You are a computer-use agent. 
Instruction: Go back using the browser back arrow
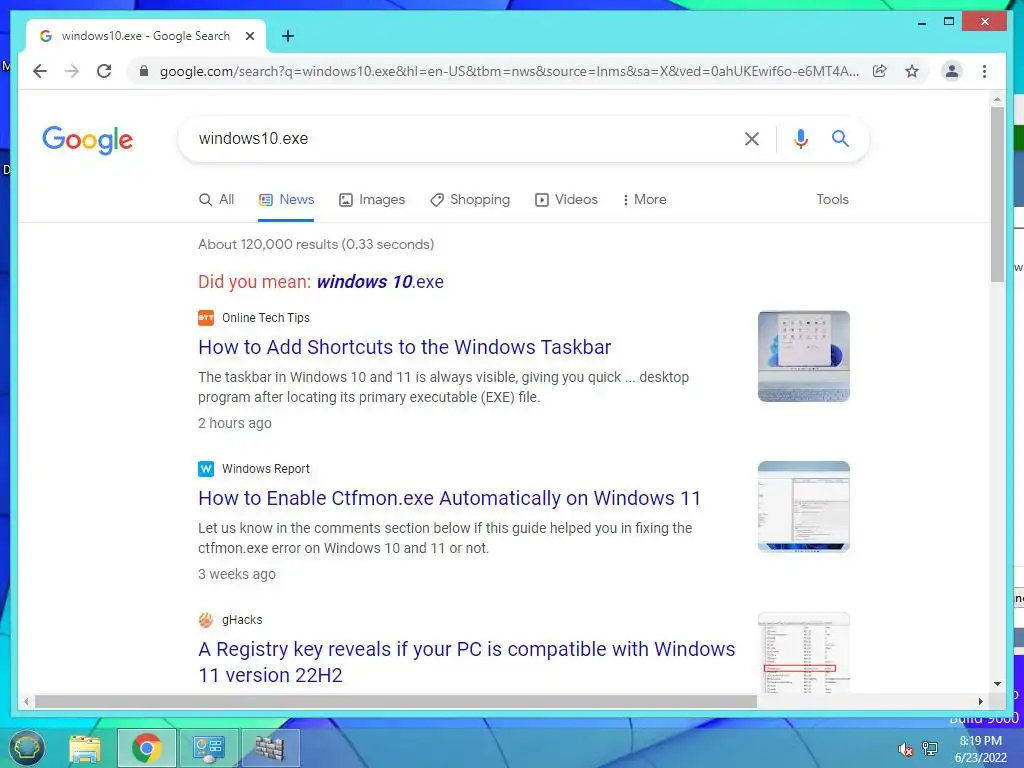point(40,71)
